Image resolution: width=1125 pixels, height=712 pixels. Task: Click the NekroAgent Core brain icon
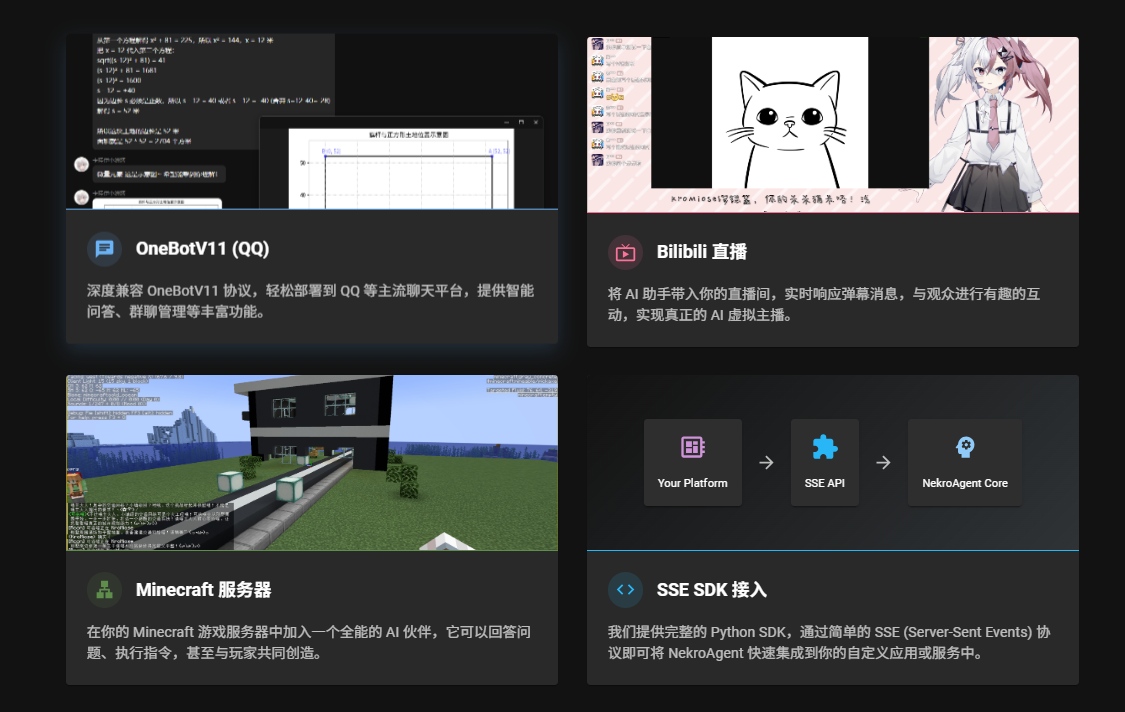pos(964,447)
